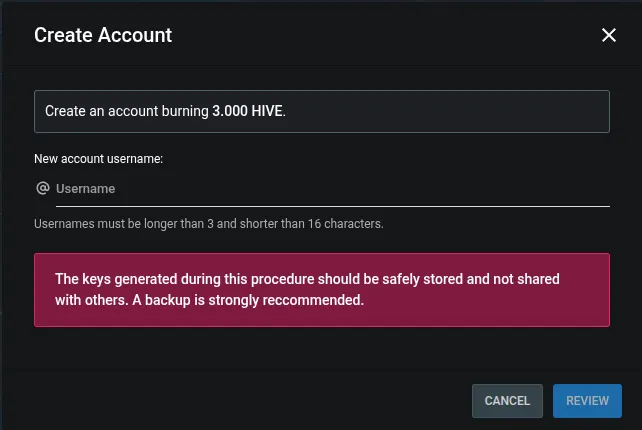Click '16 characters' in the hint text
642x430 pixels.
(346, 224)
